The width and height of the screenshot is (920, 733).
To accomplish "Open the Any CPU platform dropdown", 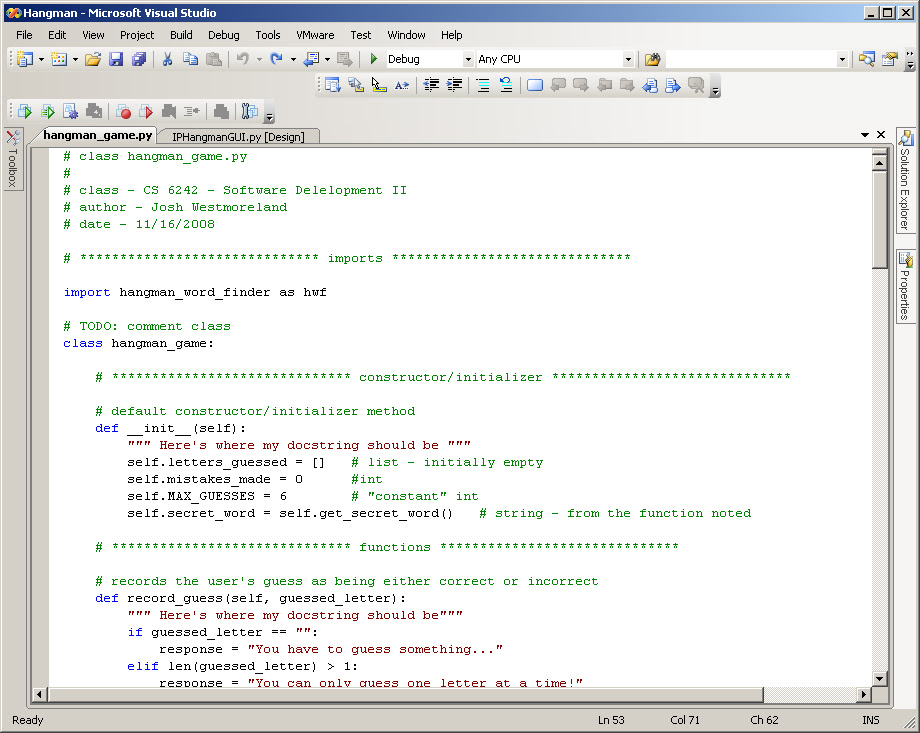I will tap(628, 59).
